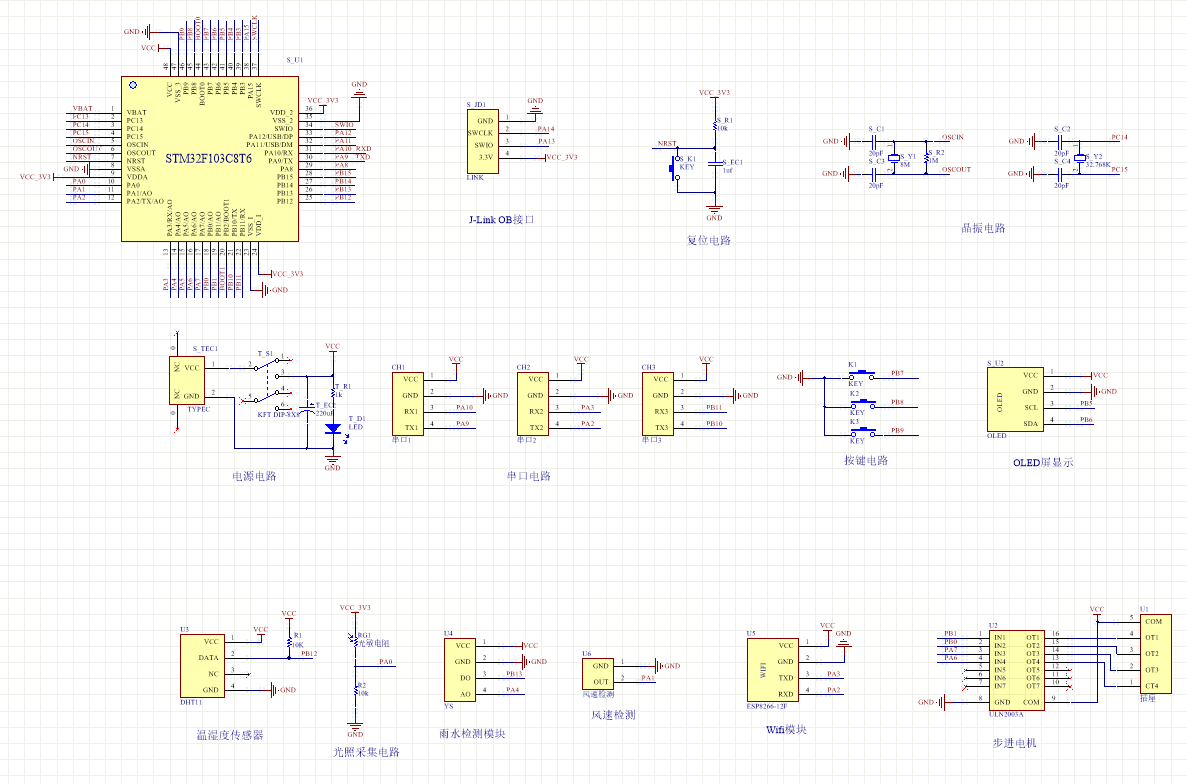
Task: Click the '复位电路' caption
Action: click(x=709, y=241)
